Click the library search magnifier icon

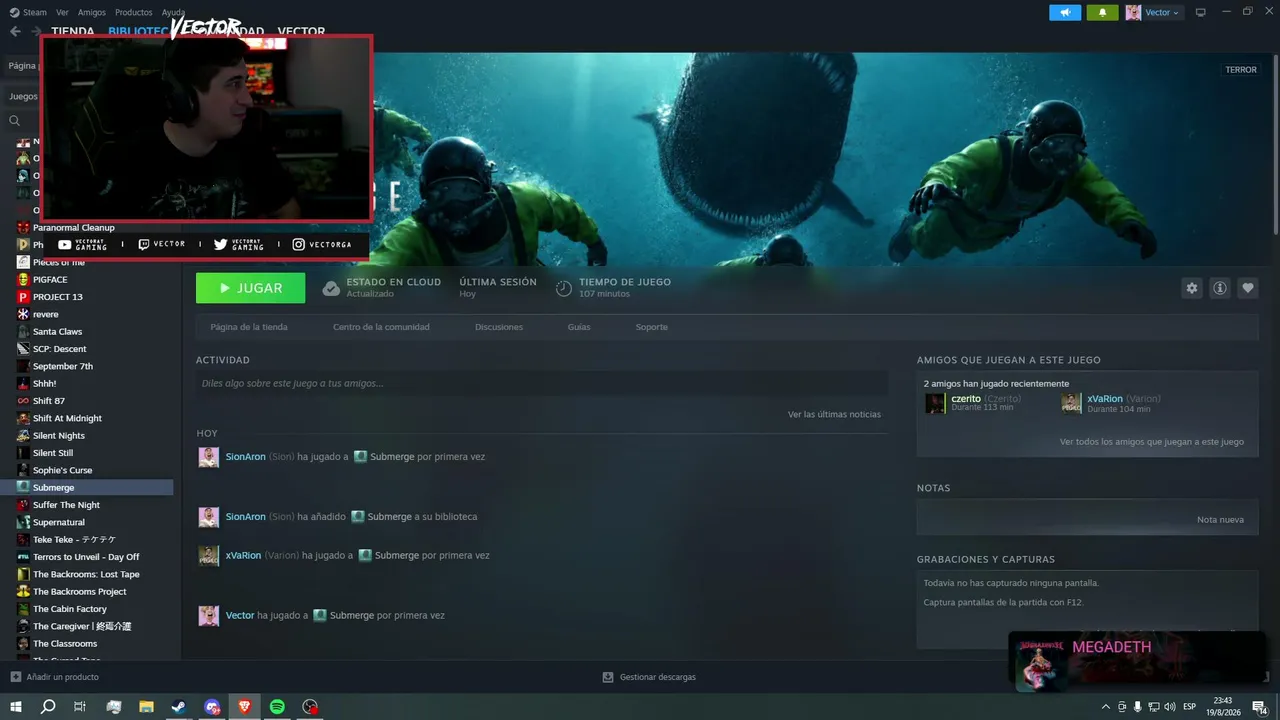click(x=14, y=120)
